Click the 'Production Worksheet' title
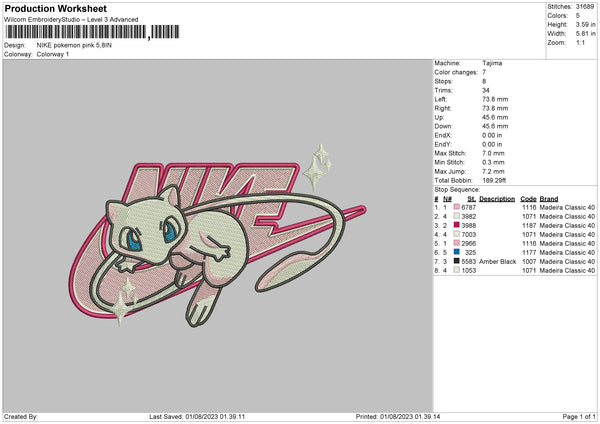 tap(55, 8)
